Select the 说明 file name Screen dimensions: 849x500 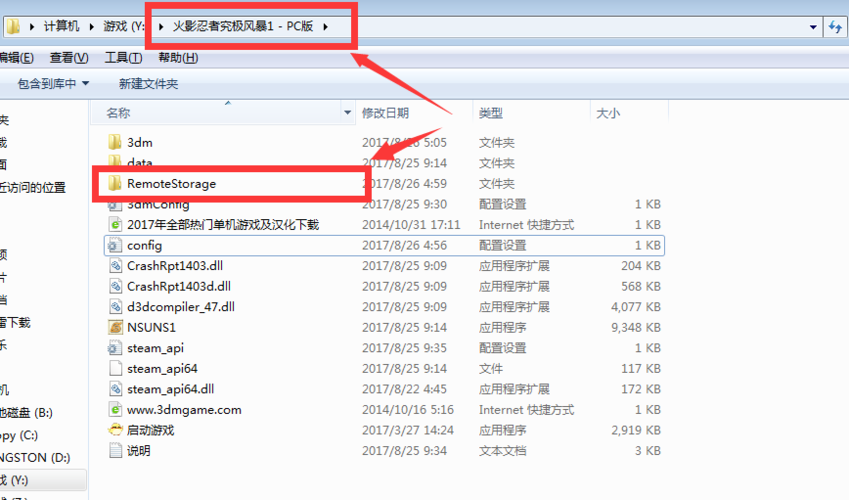tap(139, 451)
